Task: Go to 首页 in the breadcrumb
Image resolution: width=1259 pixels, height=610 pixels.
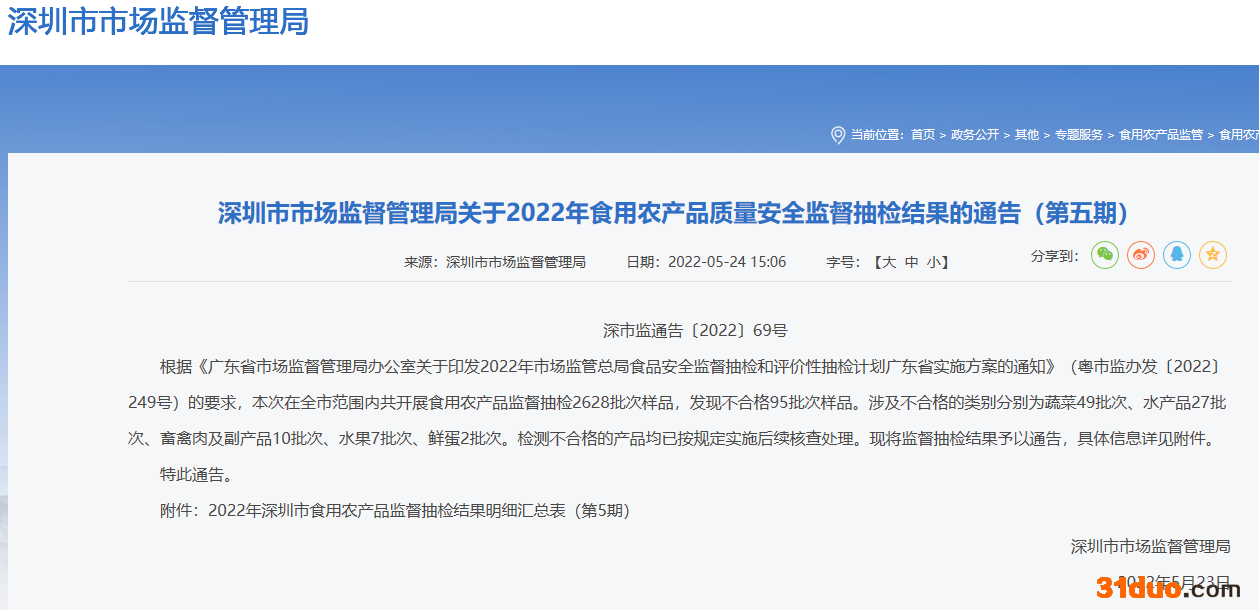Action: (923, 135)
